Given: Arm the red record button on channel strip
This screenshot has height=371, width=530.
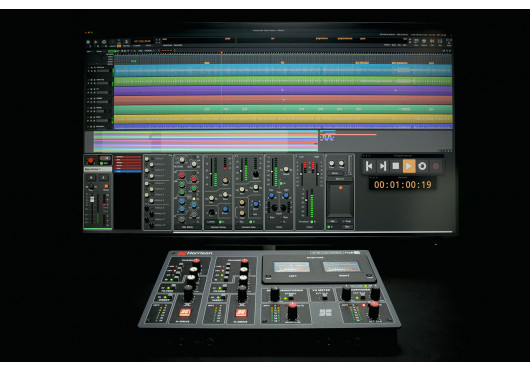Looking at the screenshot, I should pyautogui.click(x=91, y=160).
